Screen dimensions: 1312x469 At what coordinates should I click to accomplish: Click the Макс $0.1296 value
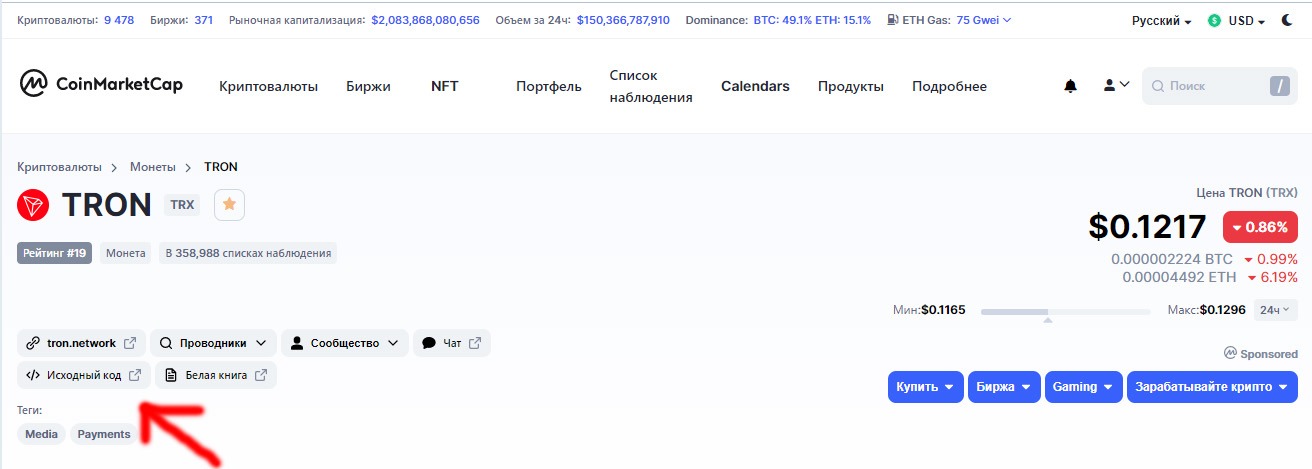(x=1223, y=310)
